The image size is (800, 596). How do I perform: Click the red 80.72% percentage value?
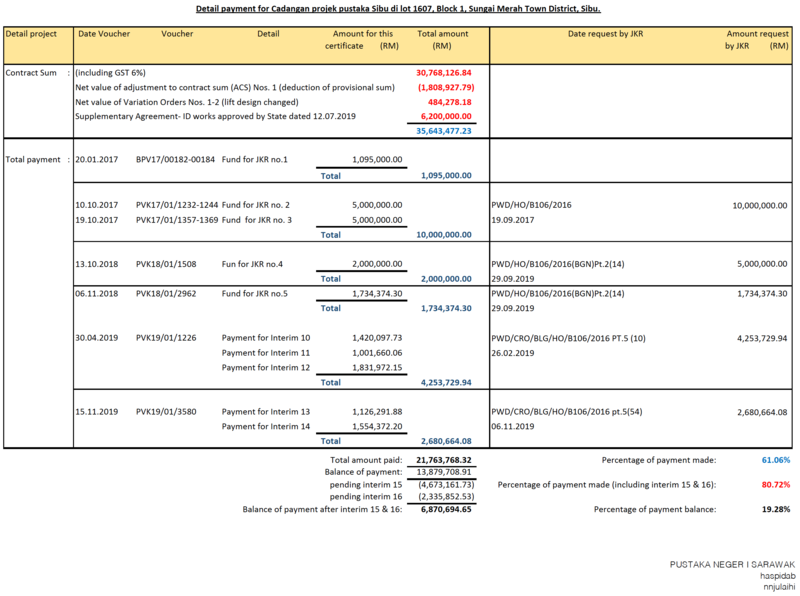(774, 484)
